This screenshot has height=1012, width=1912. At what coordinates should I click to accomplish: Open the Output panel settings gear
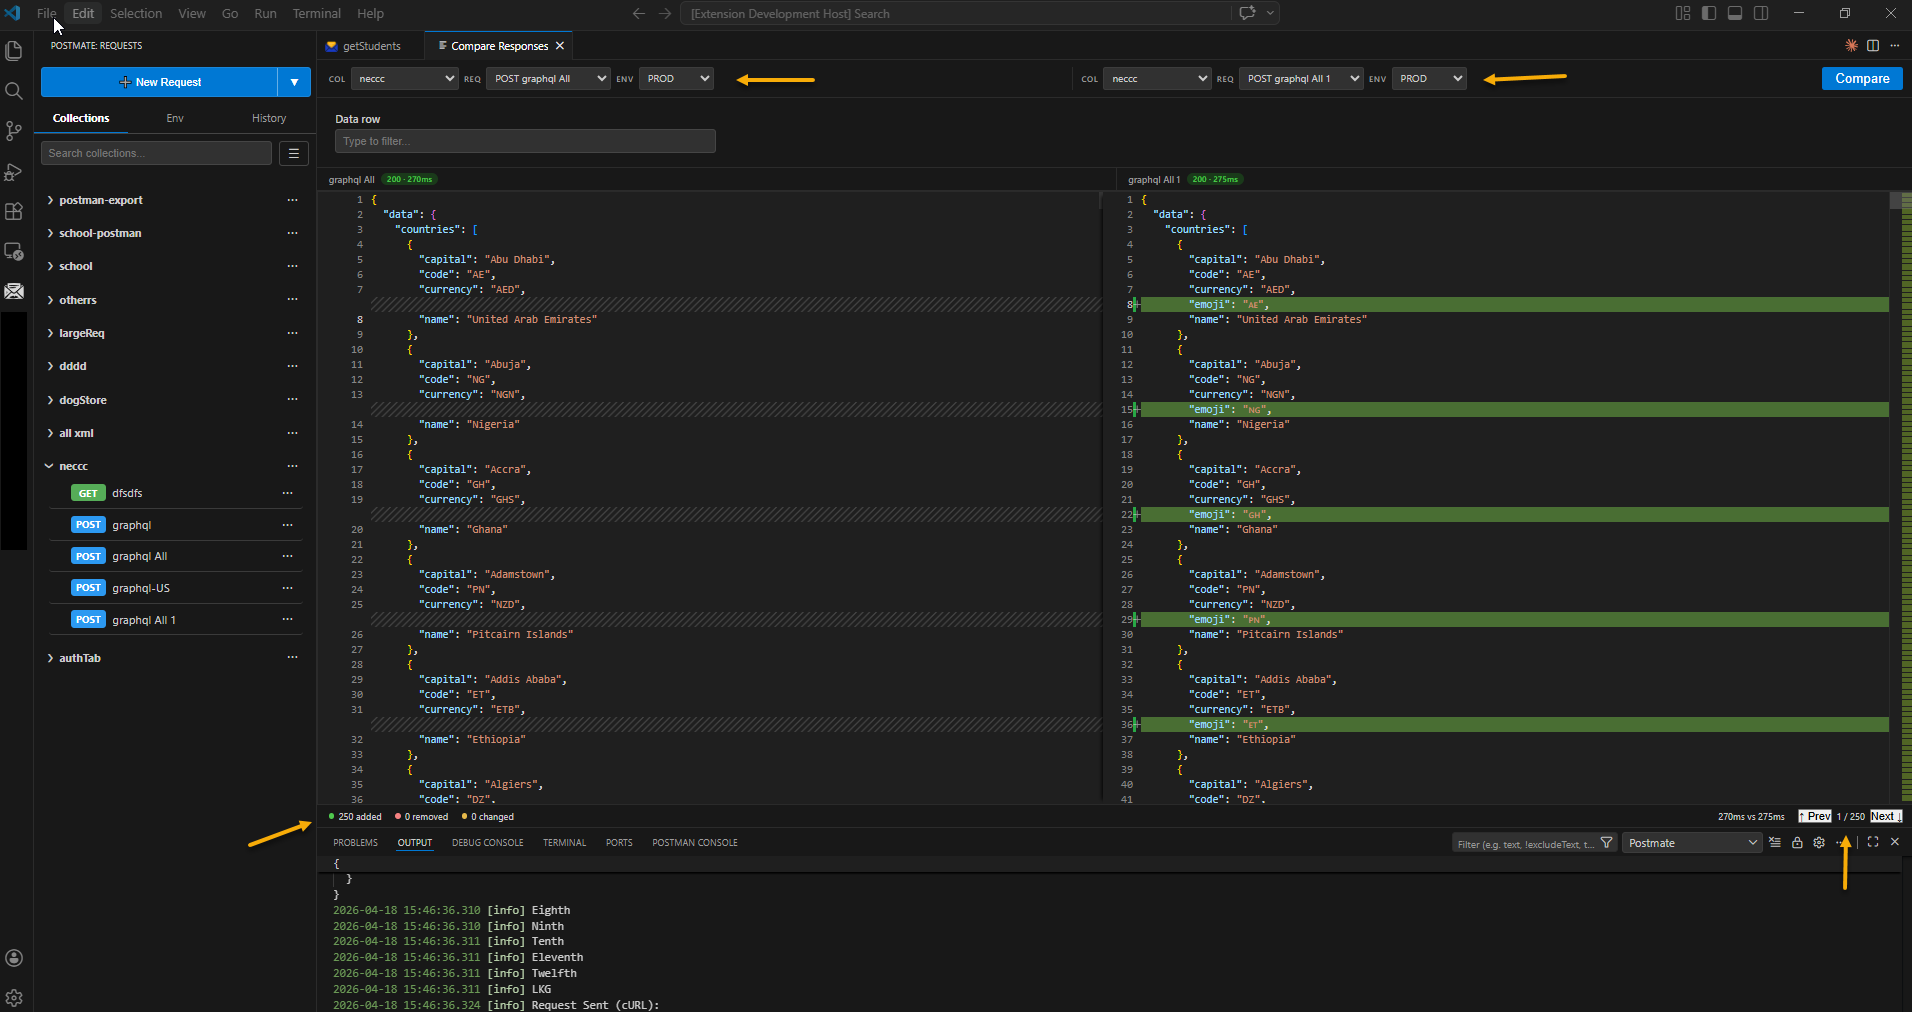1819,842
